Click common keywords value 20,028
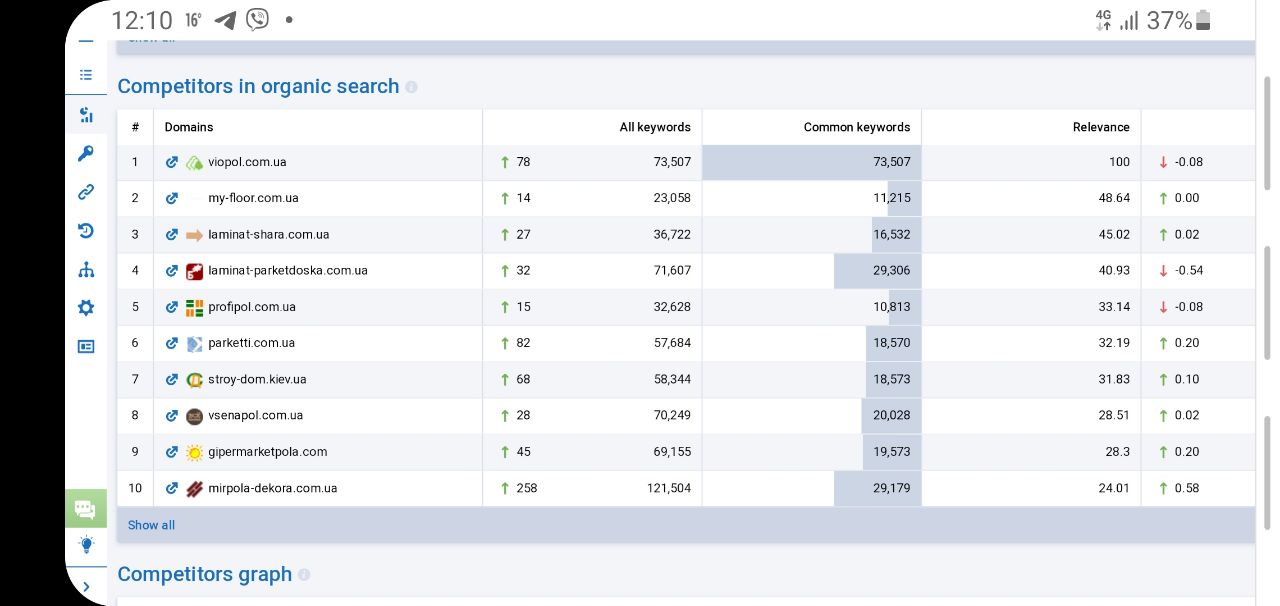This screenshot has width=1280, height=606. click(891, 416)
